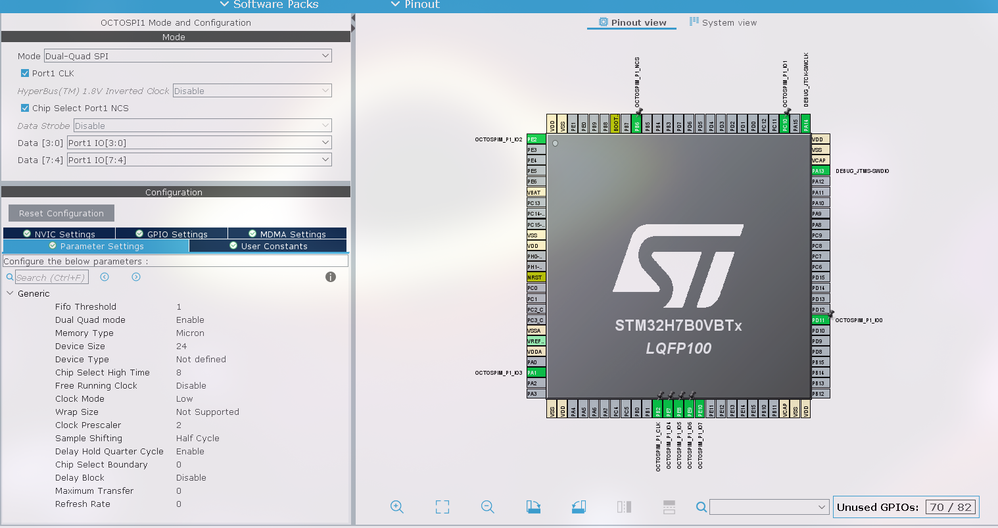Select the Free Running Clock Disable value

coord(191,386)
